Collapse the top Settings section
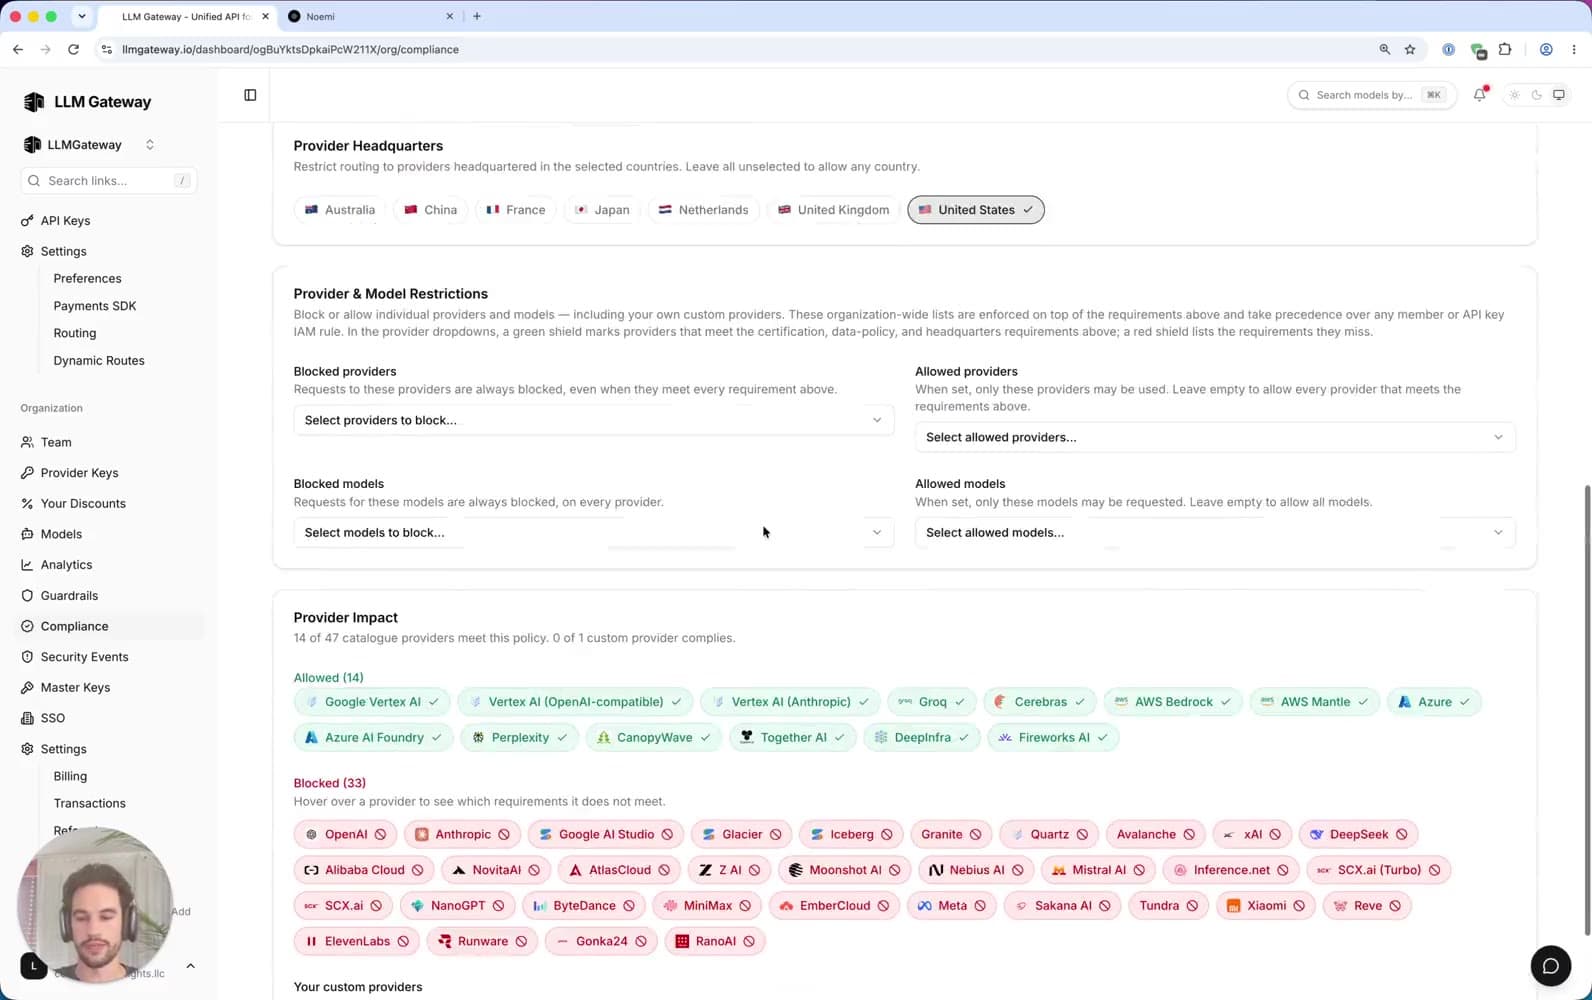The width and height of the screenshot is (1592, 1000). [x=63, y=252]
